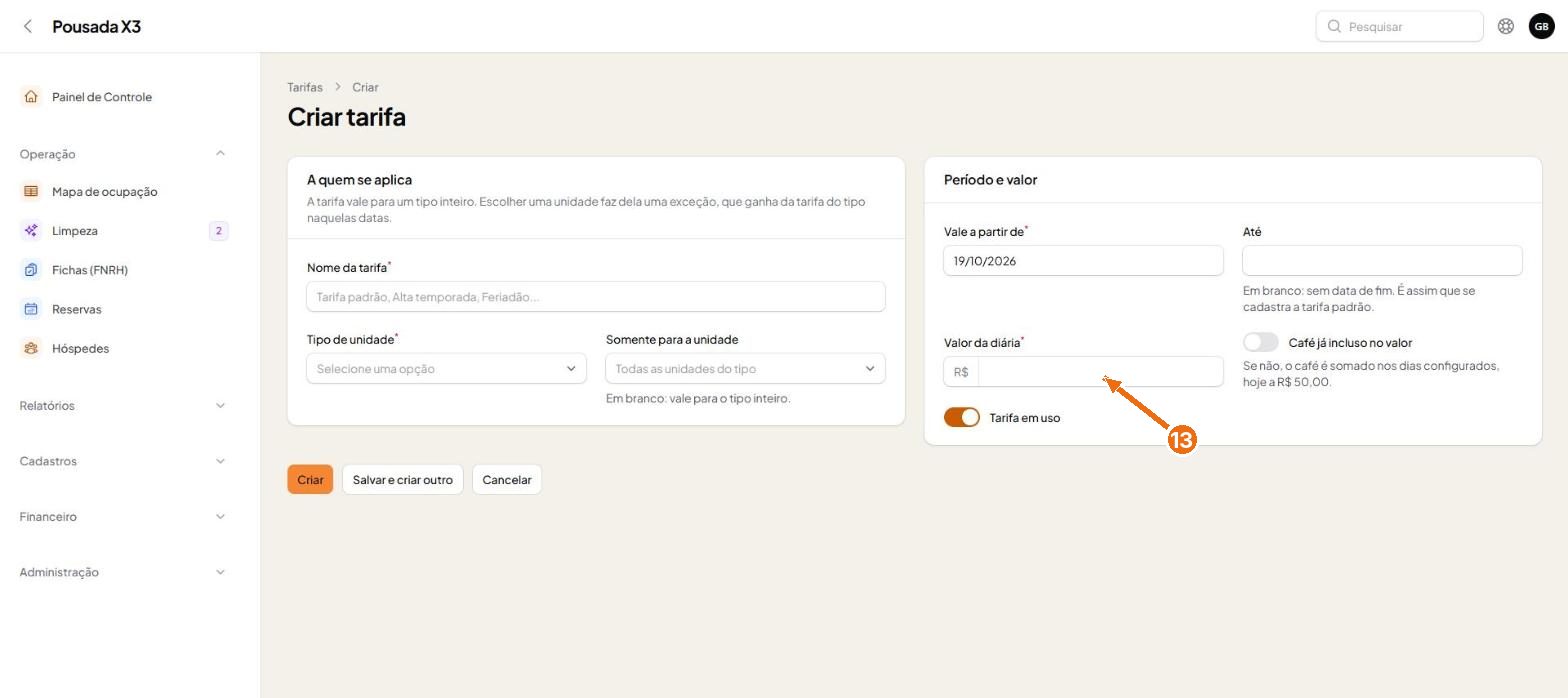
Task: Click the Criar button
Action: (x=310, y=479)
